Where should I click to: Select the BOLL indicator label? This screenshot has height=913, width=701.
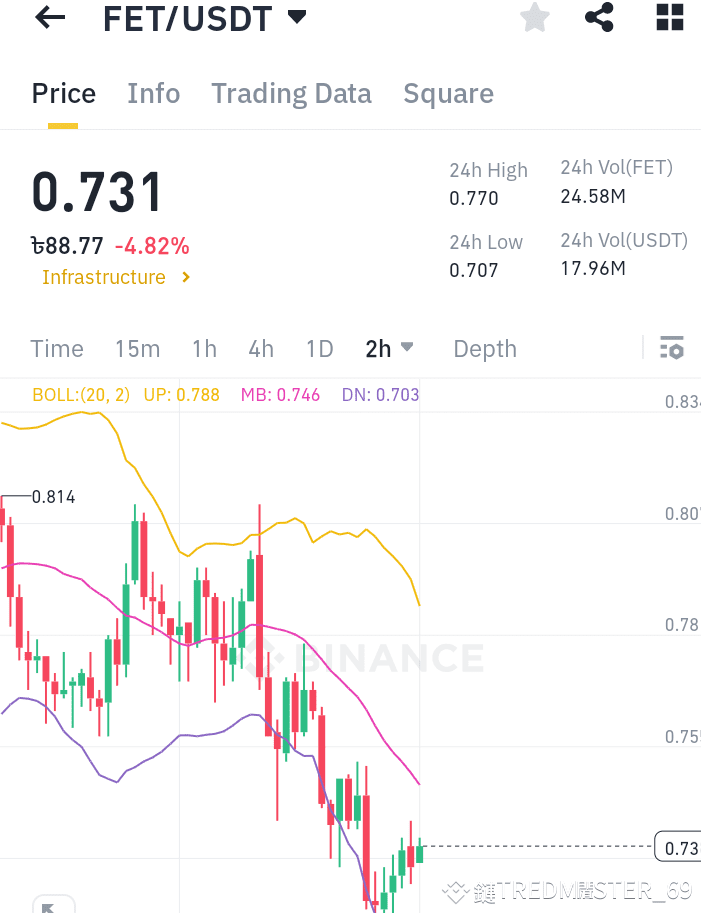[x=80, y=395]
